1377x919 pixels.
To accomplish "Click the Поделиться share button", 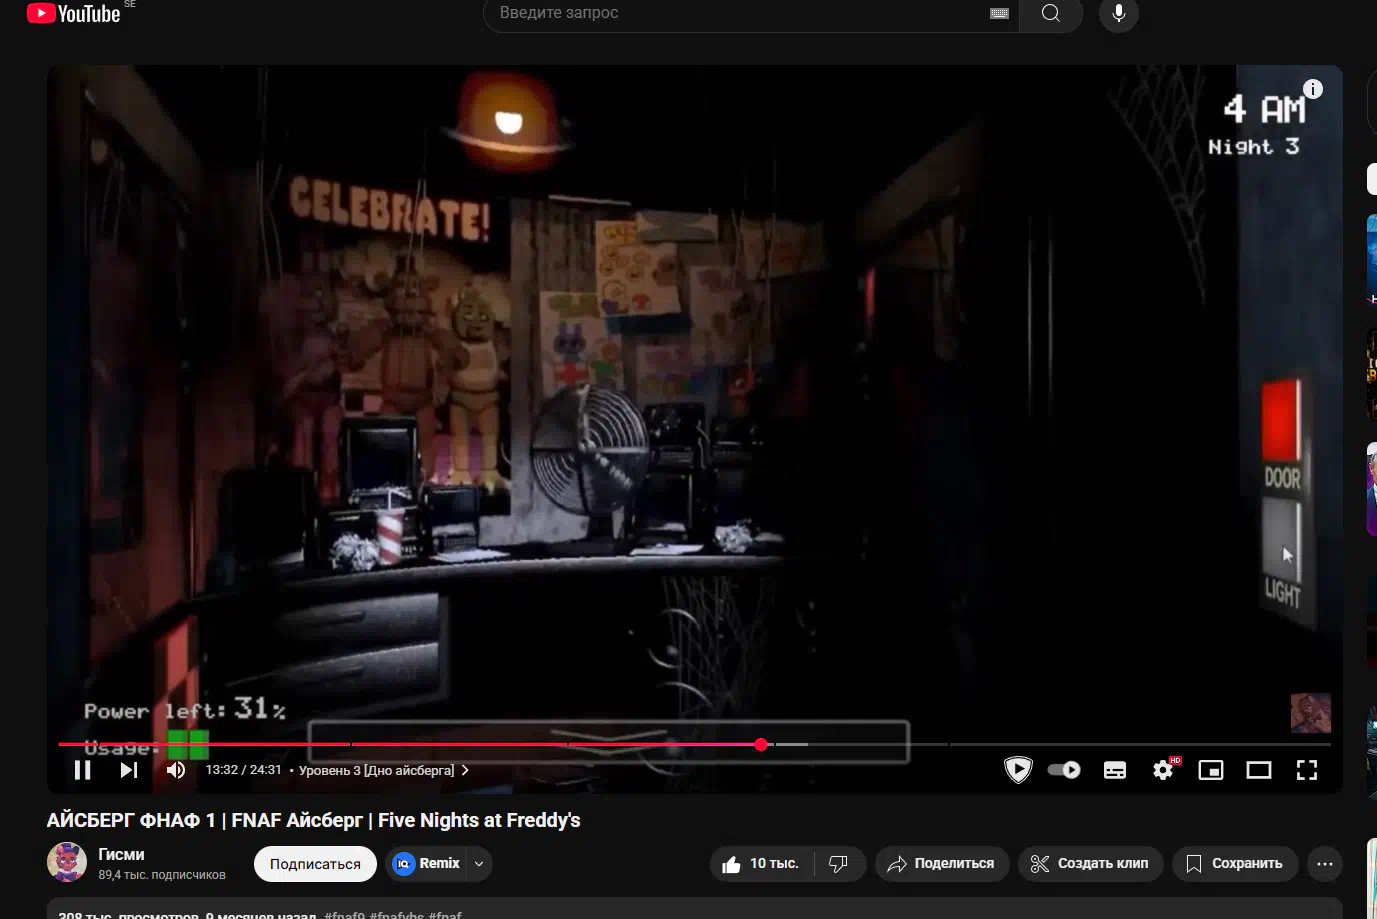I will tap(942, 864).
